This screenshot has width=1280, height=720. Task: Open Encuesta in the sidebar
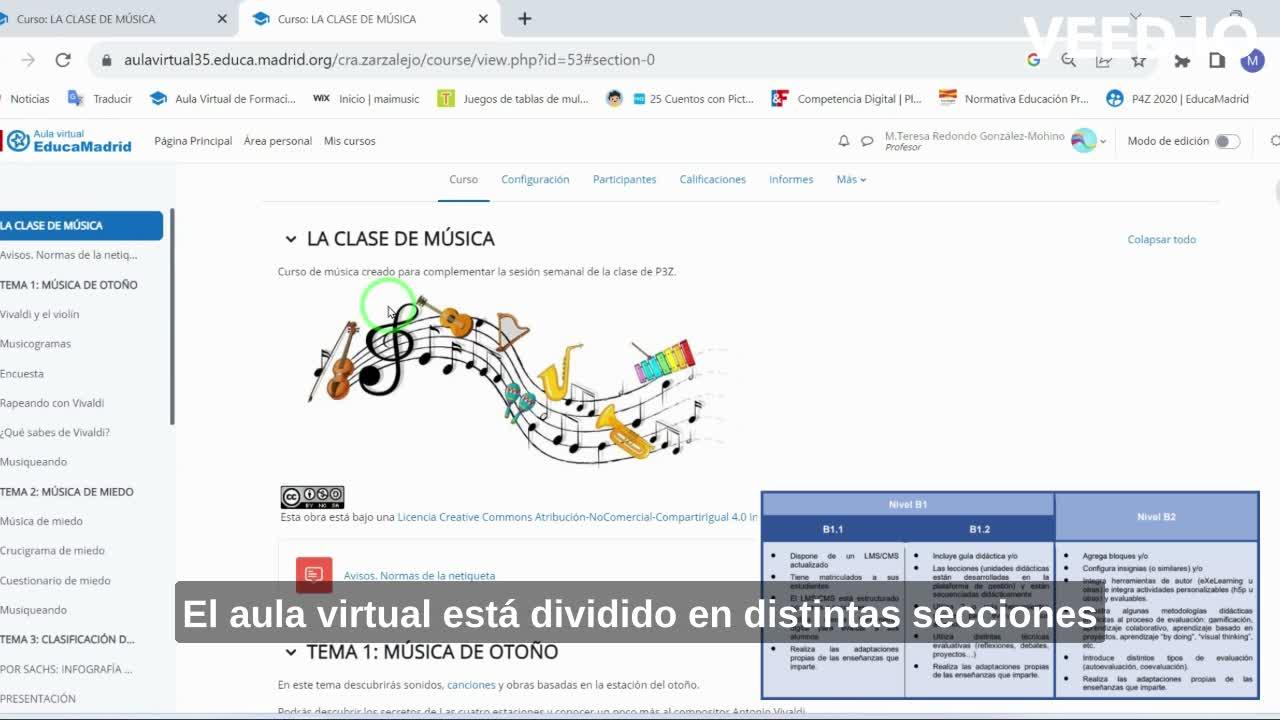22,374
